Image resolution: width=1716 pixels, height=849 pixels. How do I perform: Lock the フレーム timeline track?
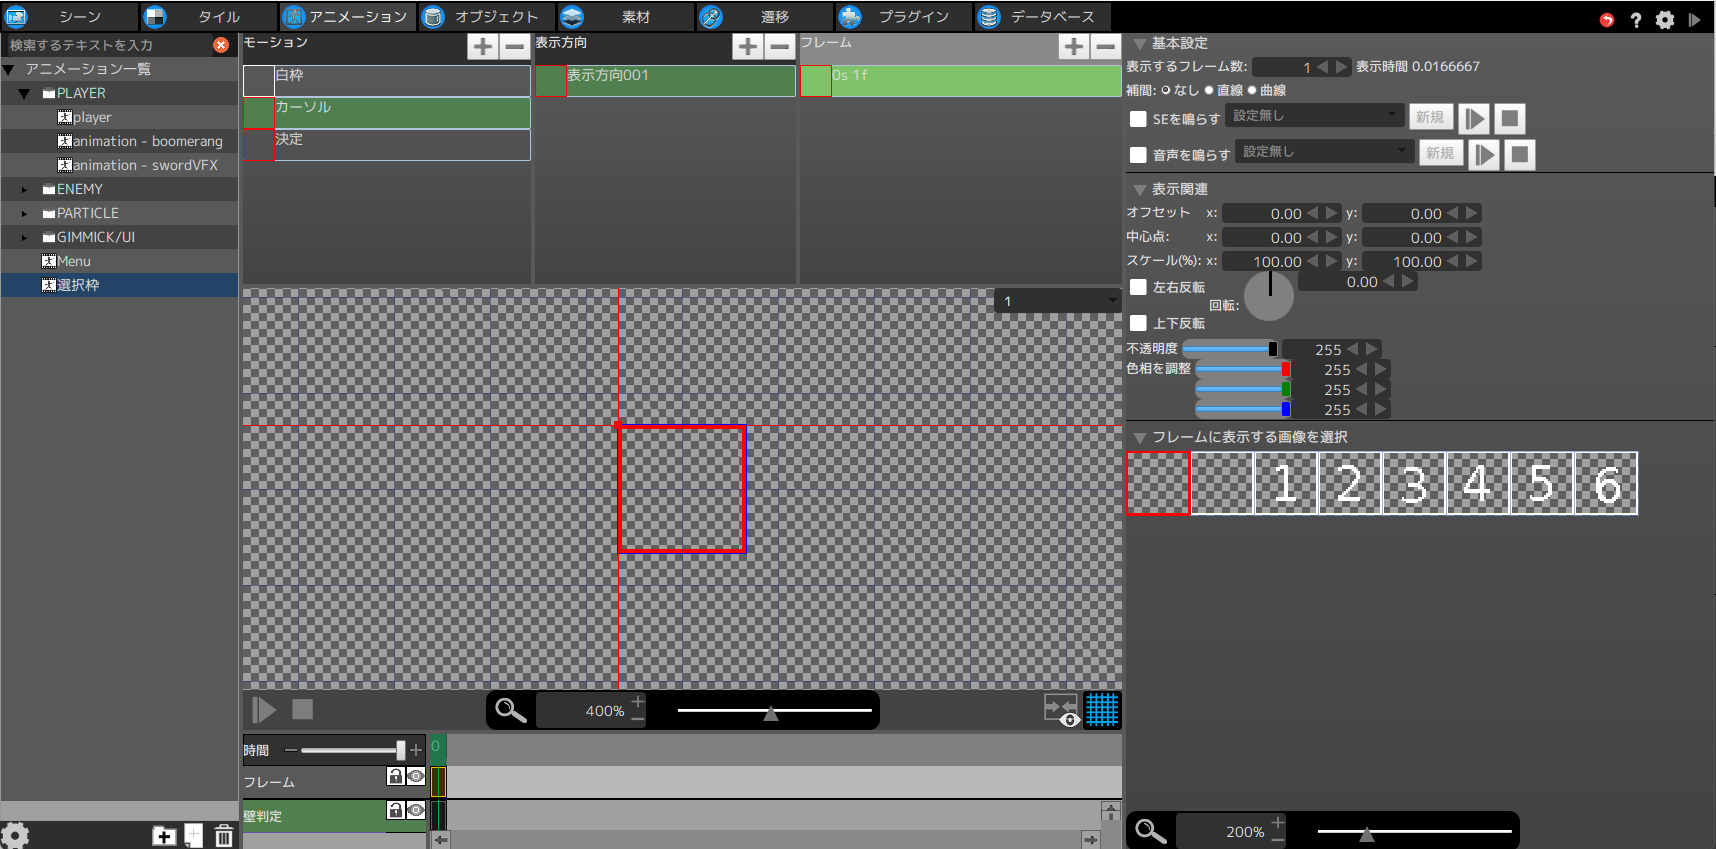[x=395, y=776]
